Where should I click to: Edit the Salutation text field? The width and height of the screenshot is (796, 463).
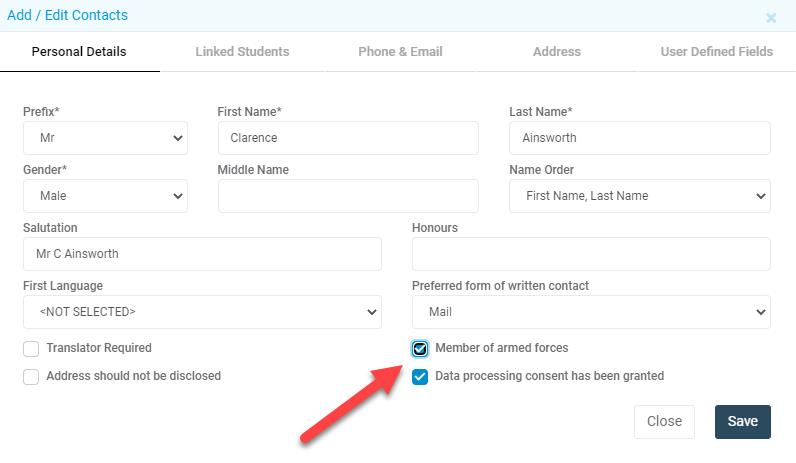pyautogui.click(x=202, y=254)
